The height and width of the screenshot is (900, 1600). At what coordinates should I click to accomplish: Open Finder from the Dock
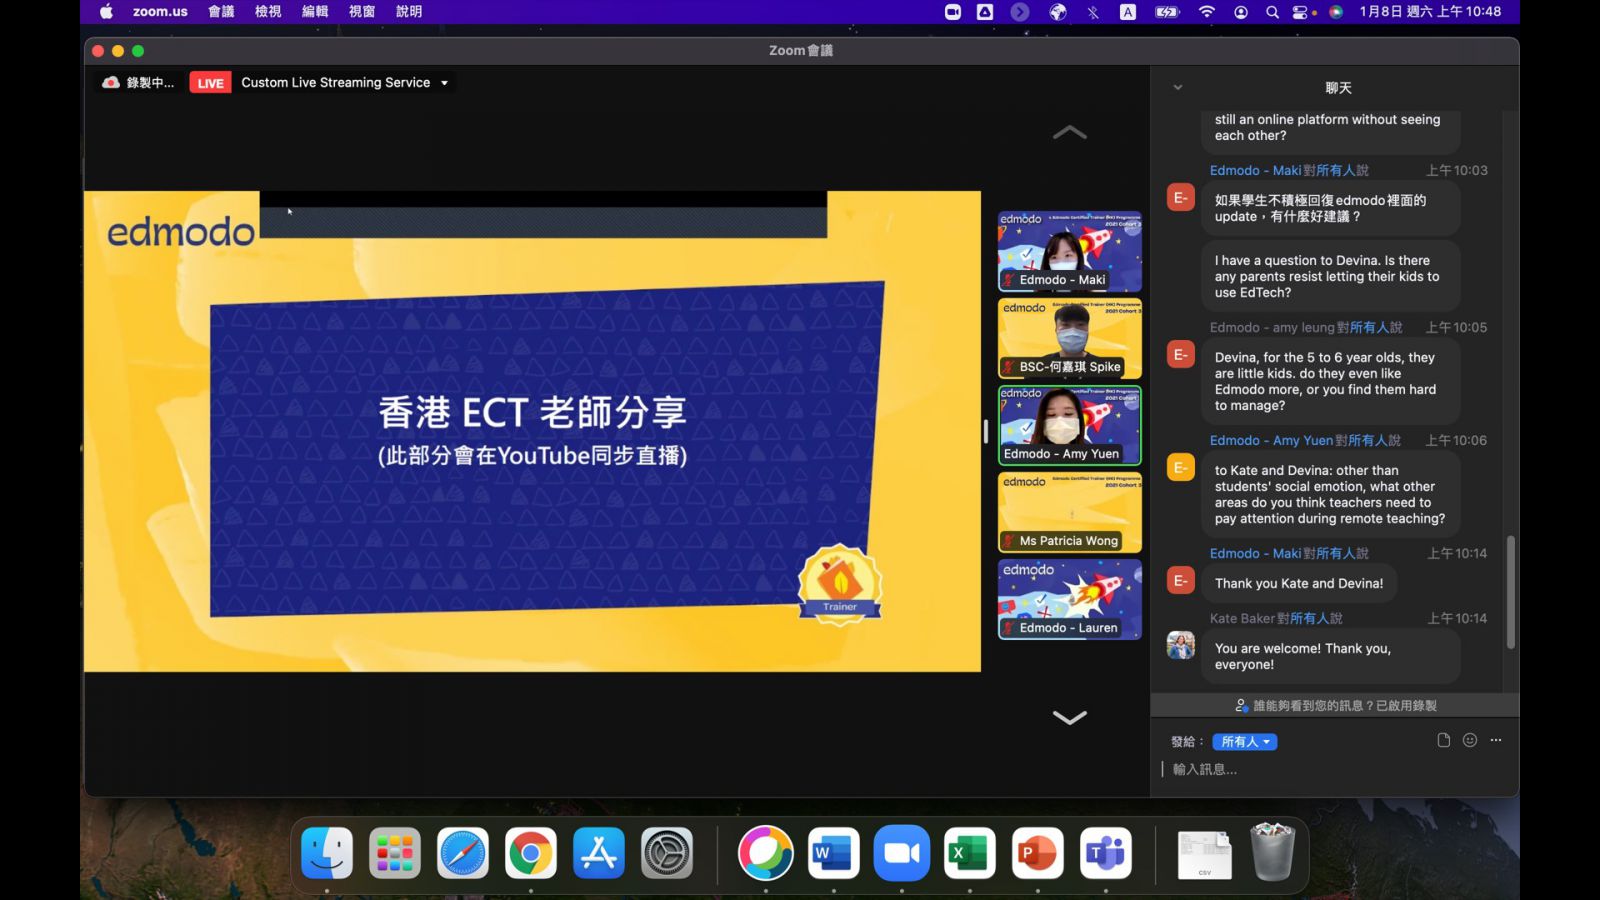click(327, 853)
